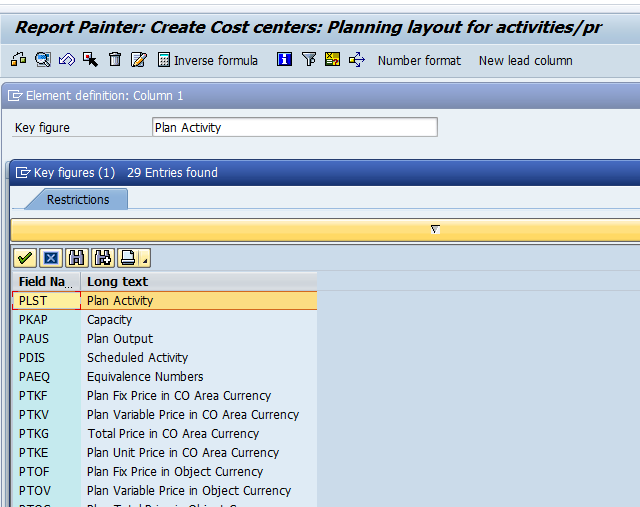Click the trash can Delete icon
Screen dimensions: 640x507
coord(115,60)
